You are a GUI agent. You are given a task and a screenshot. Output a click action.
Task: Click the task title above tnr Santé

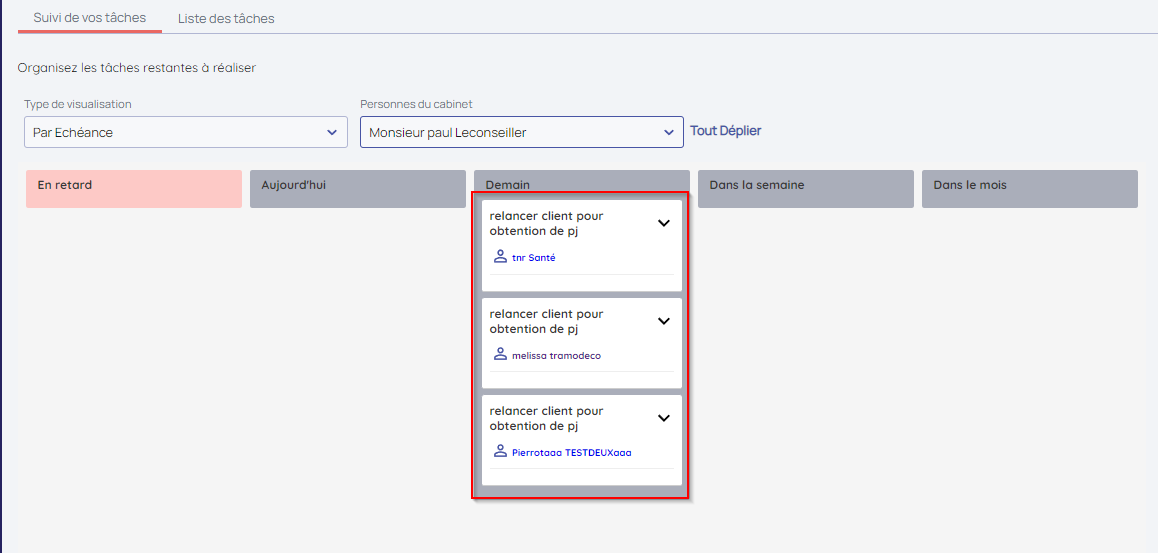tap(546, 223)
